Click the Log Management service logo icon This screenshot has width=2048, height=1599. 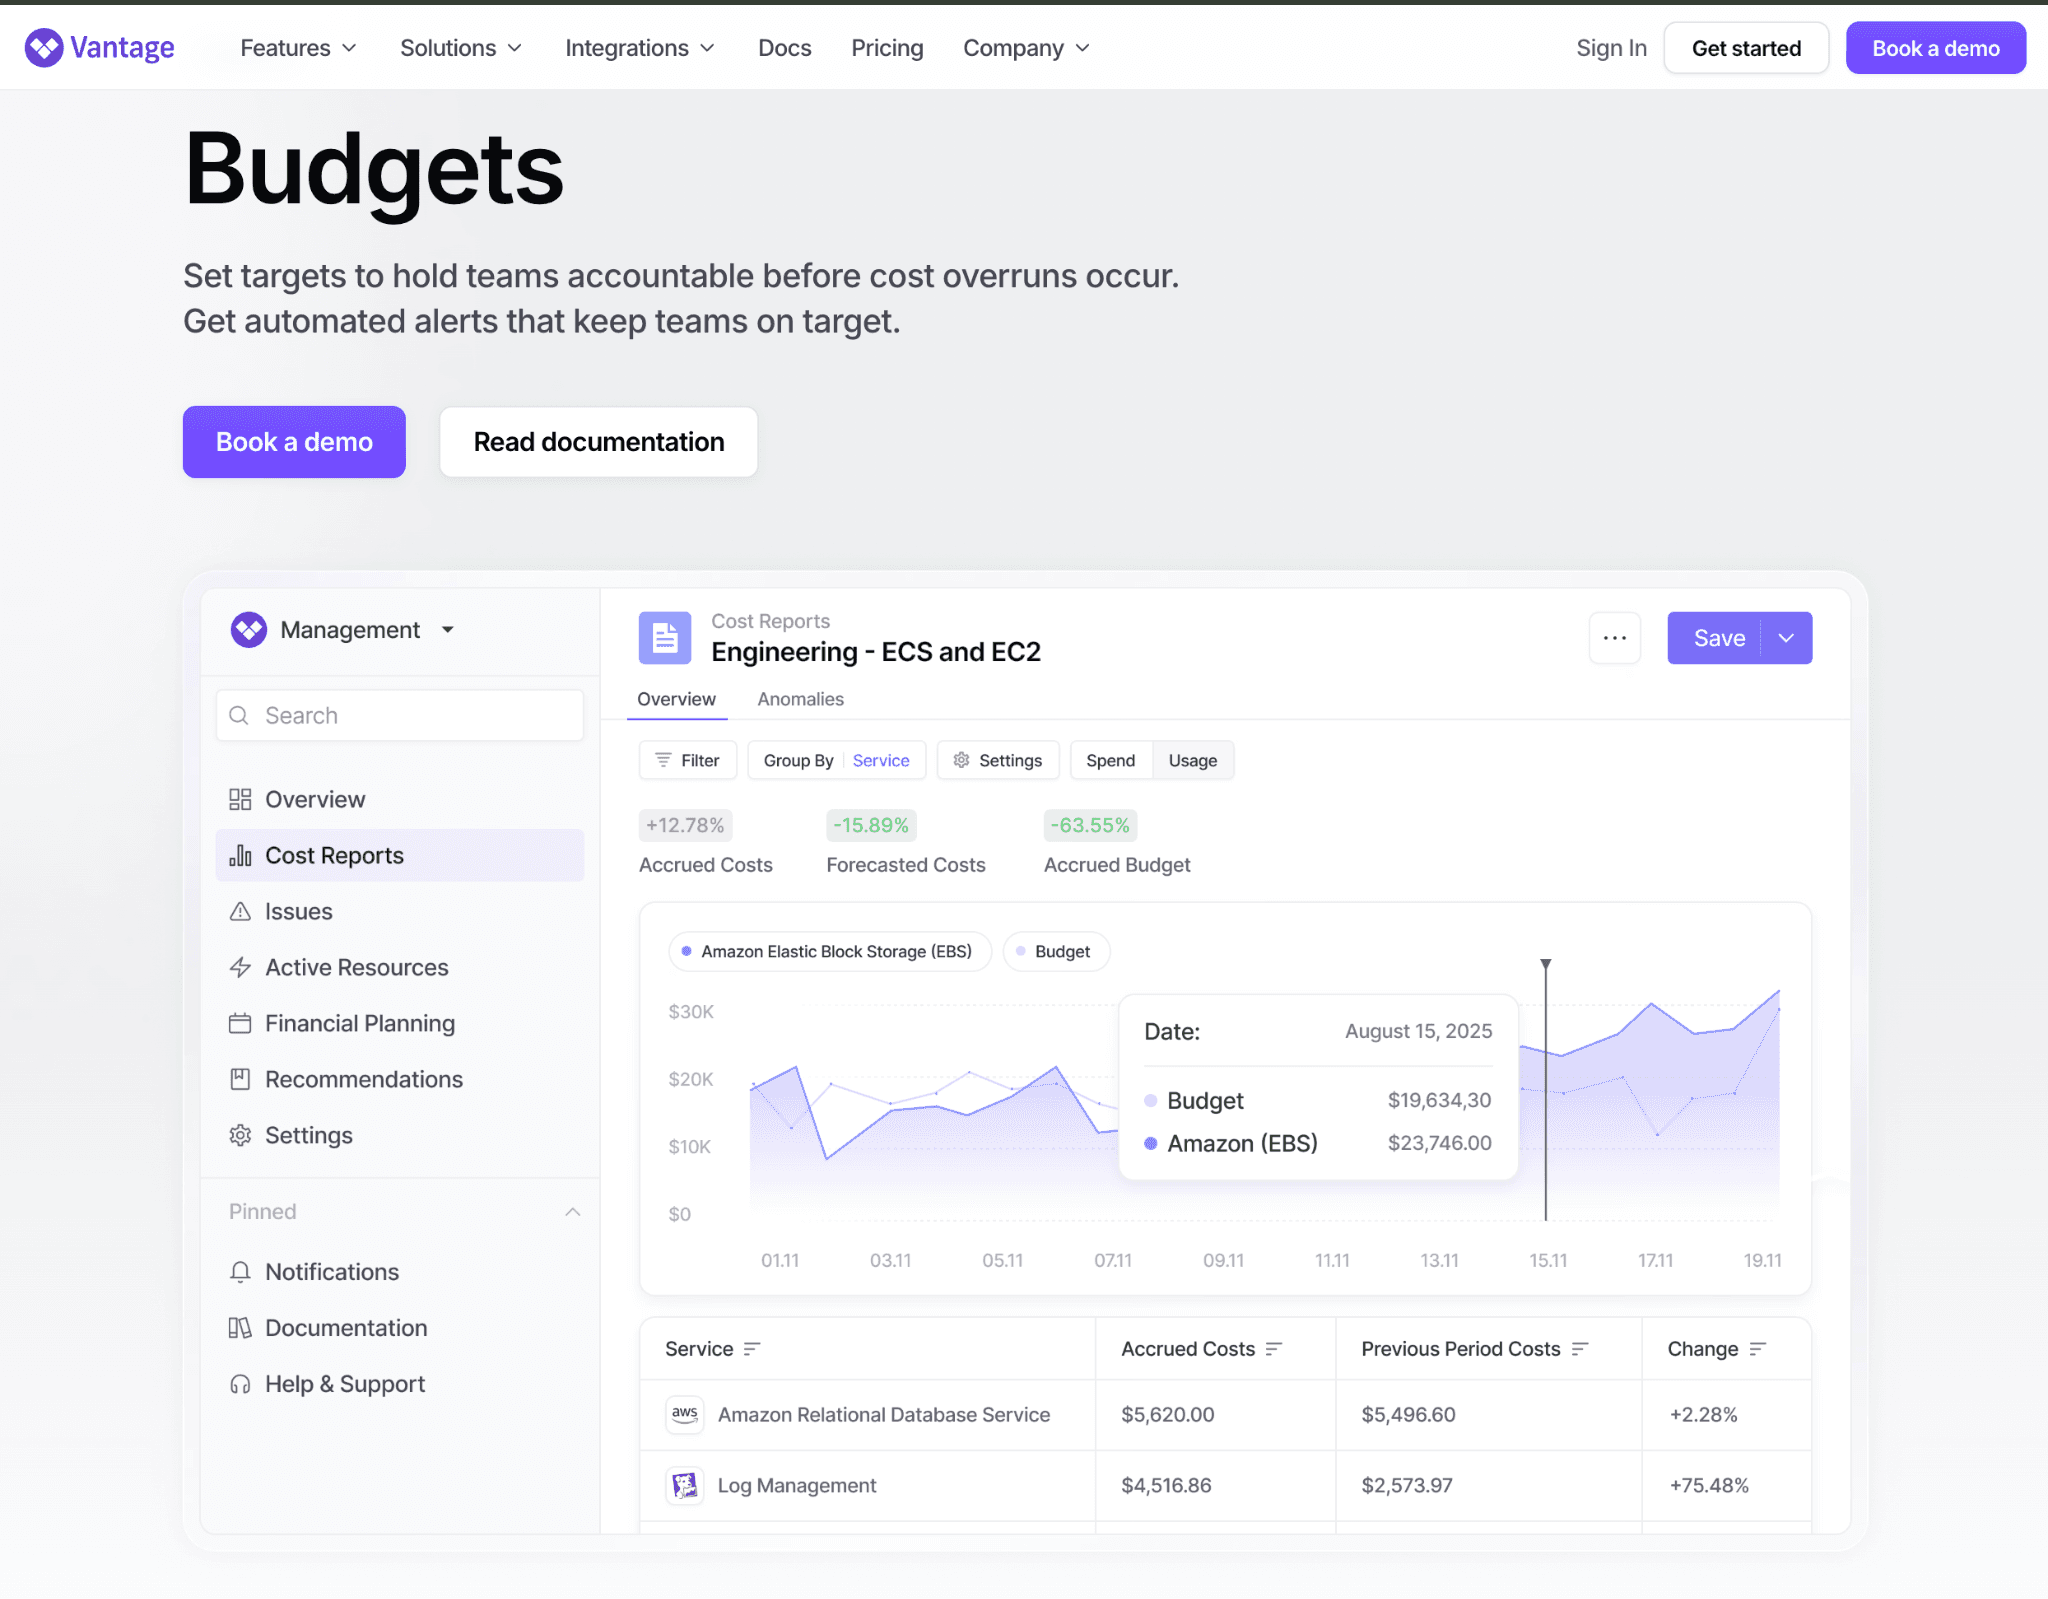(x=685, y=1485)
